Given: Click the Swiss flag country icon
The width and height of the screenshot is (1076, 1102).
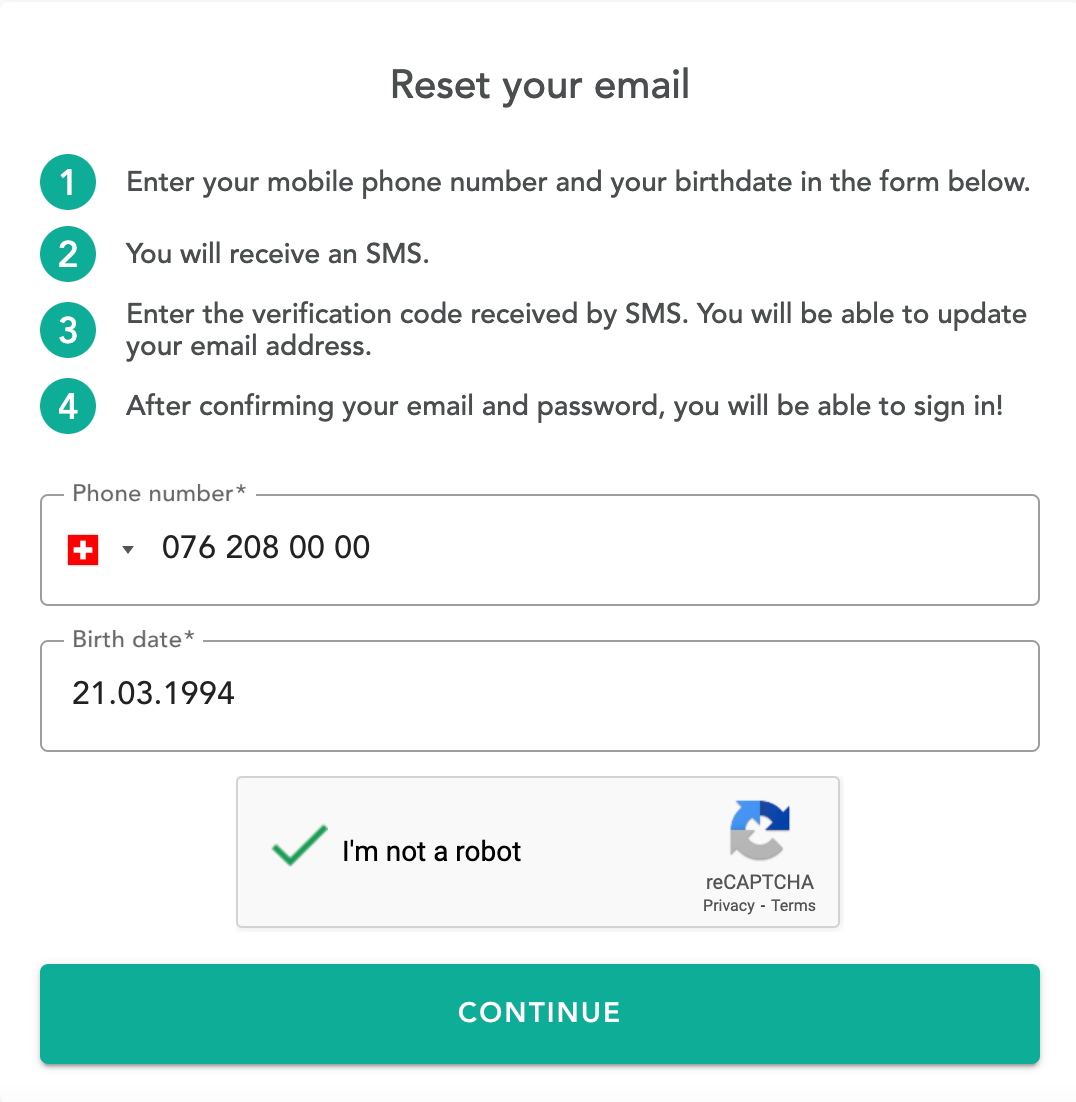Looking at the screenshot, I should (x=83, y=550).
